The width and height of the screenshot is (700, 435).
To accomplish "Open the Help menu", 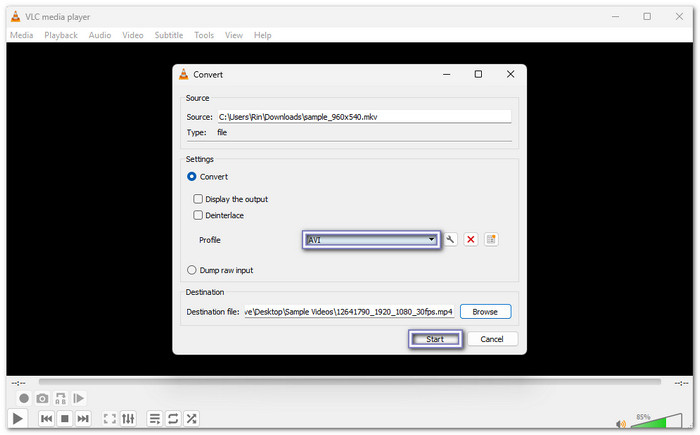I will (x=262, y=35).
